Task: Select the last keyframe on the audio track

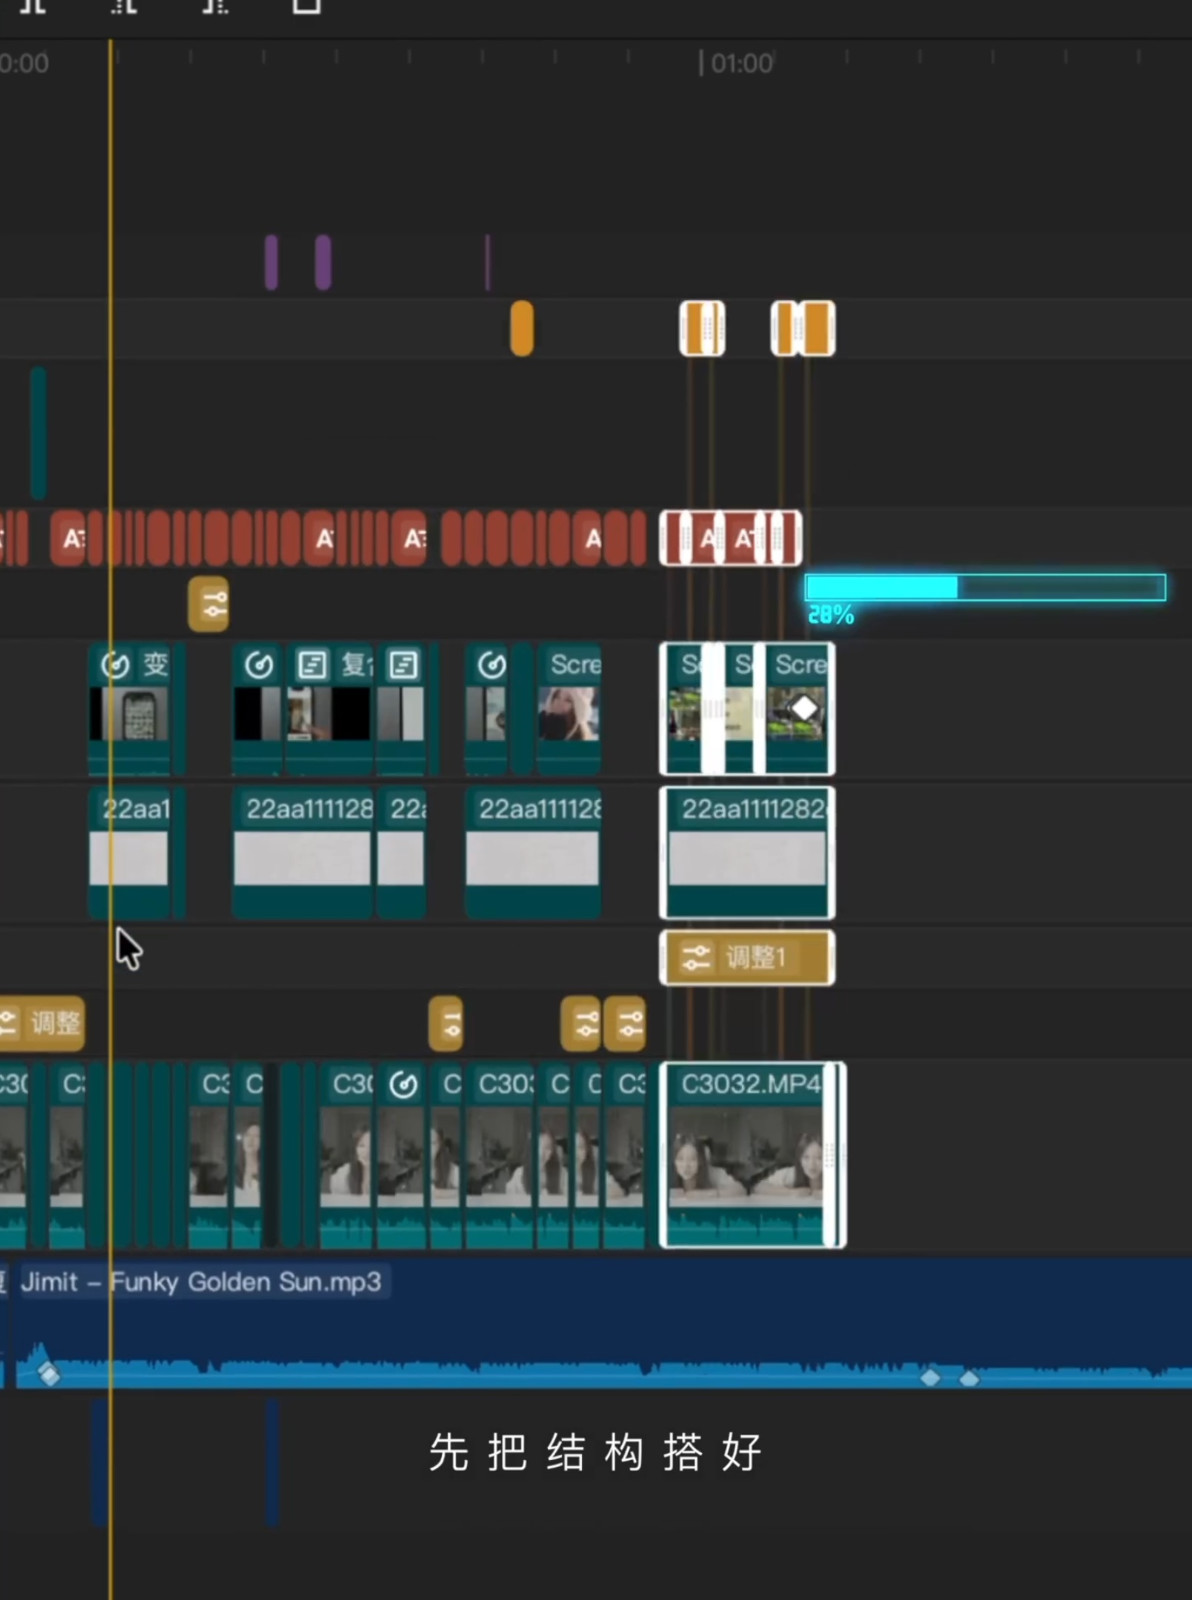Action: click(x=968, y=1379)
